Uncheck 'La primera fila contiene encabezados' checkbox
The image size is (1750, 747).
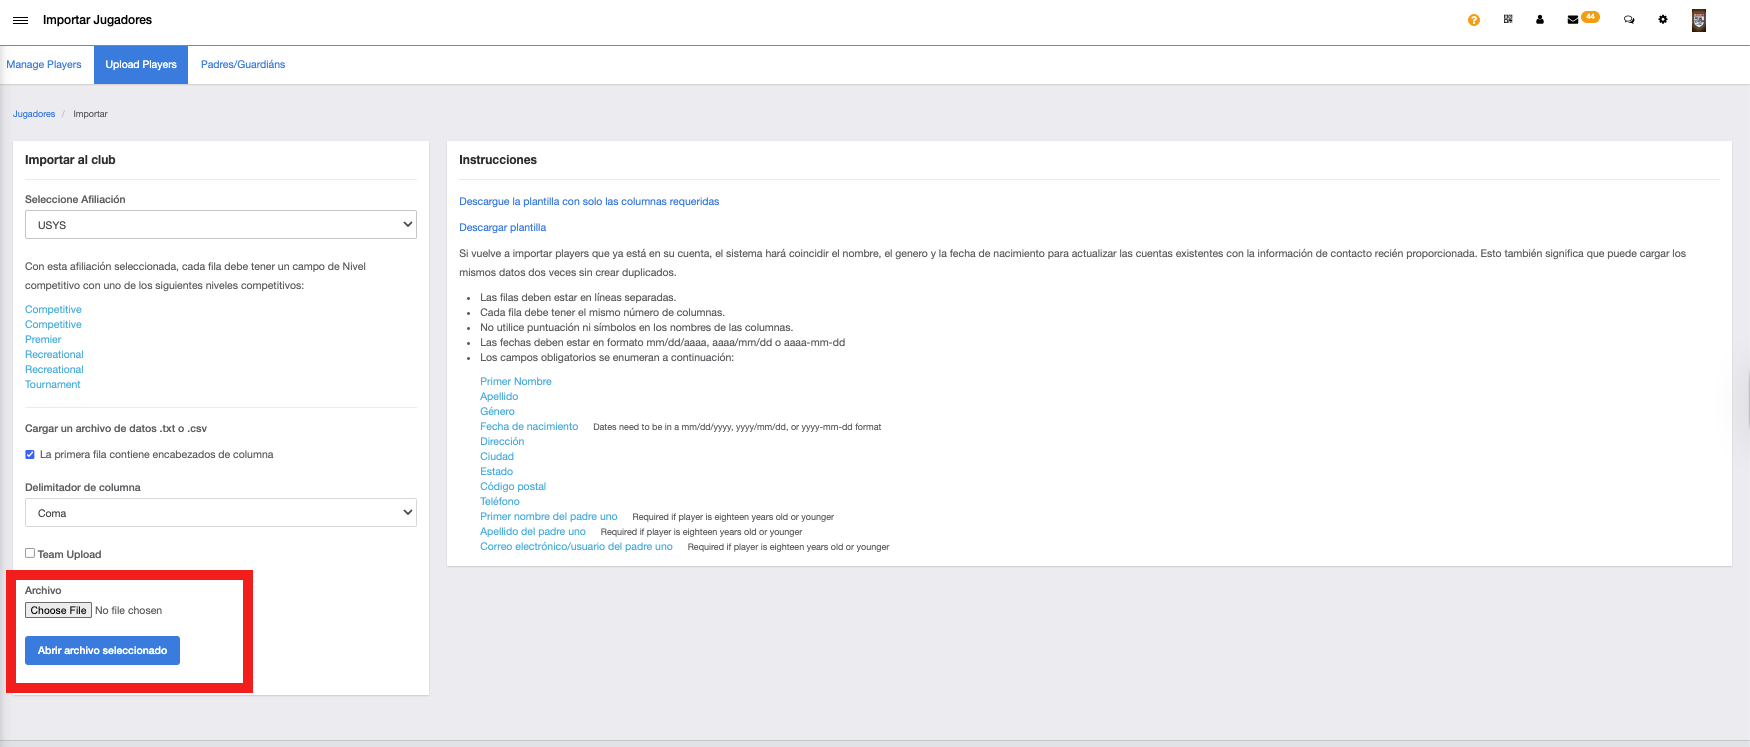tap(30, 454)
